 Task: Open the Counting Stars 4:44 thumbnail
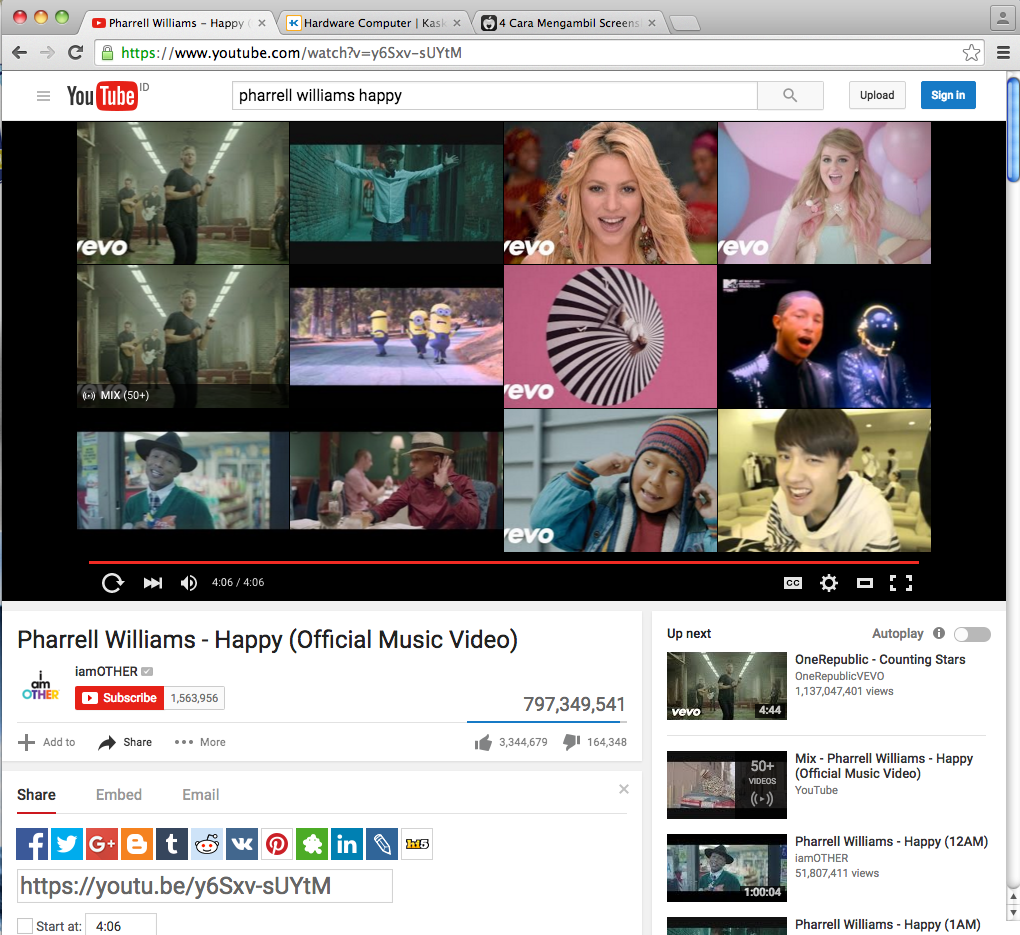727,686
